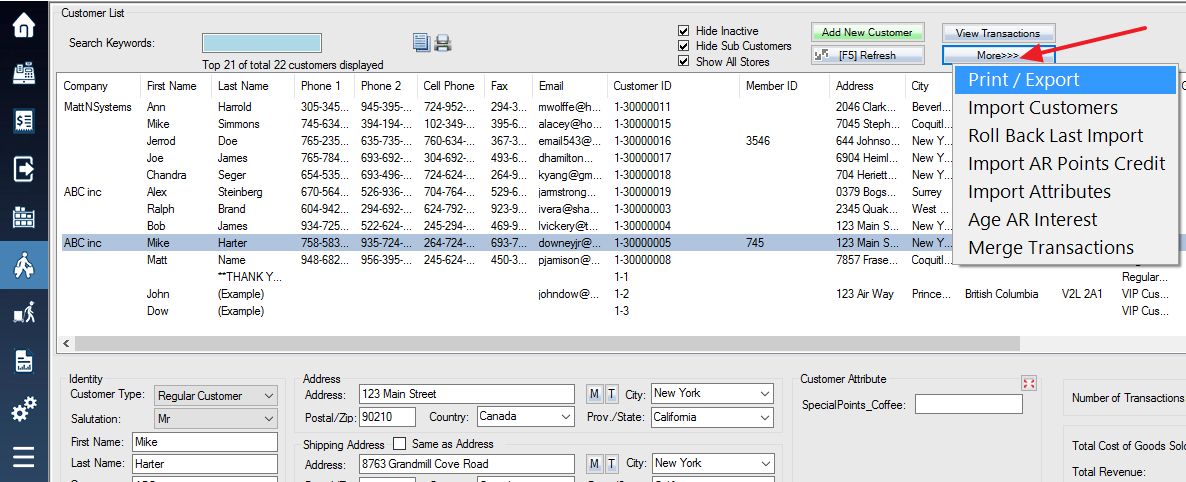The height and width of the screenshot is (482, 1186).
Task: Toggle the Hide Inactive checkbox
Action: (x=684, y=31)
